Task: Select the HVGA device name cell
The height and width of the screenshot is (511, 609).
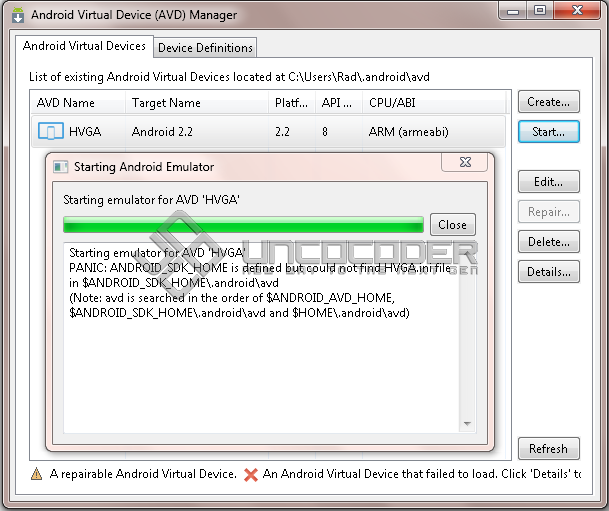Action: 85,132
